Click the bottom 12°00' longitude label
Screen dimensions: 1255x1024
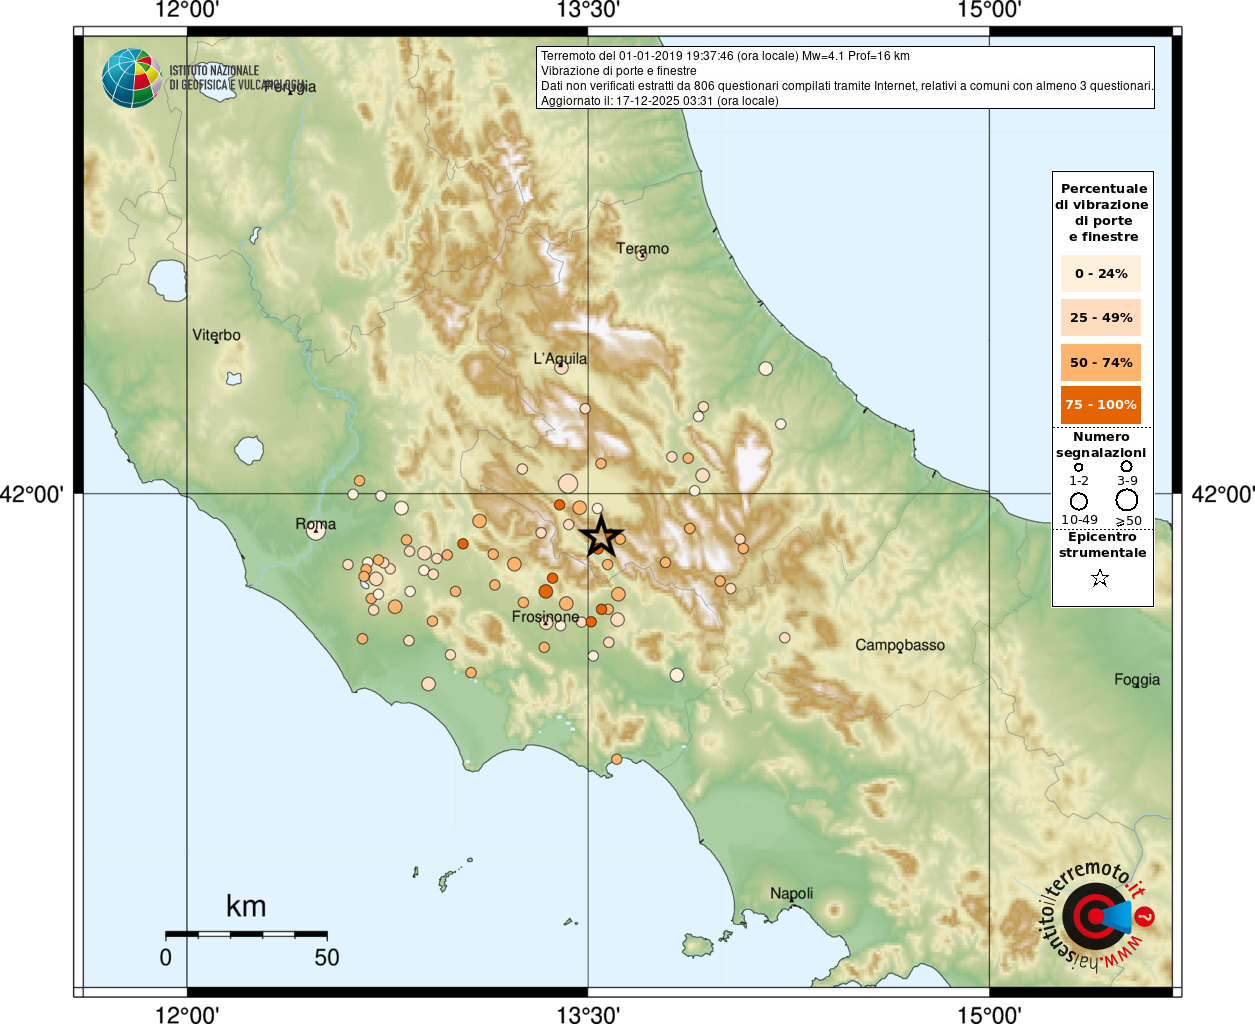[187, 1015]
